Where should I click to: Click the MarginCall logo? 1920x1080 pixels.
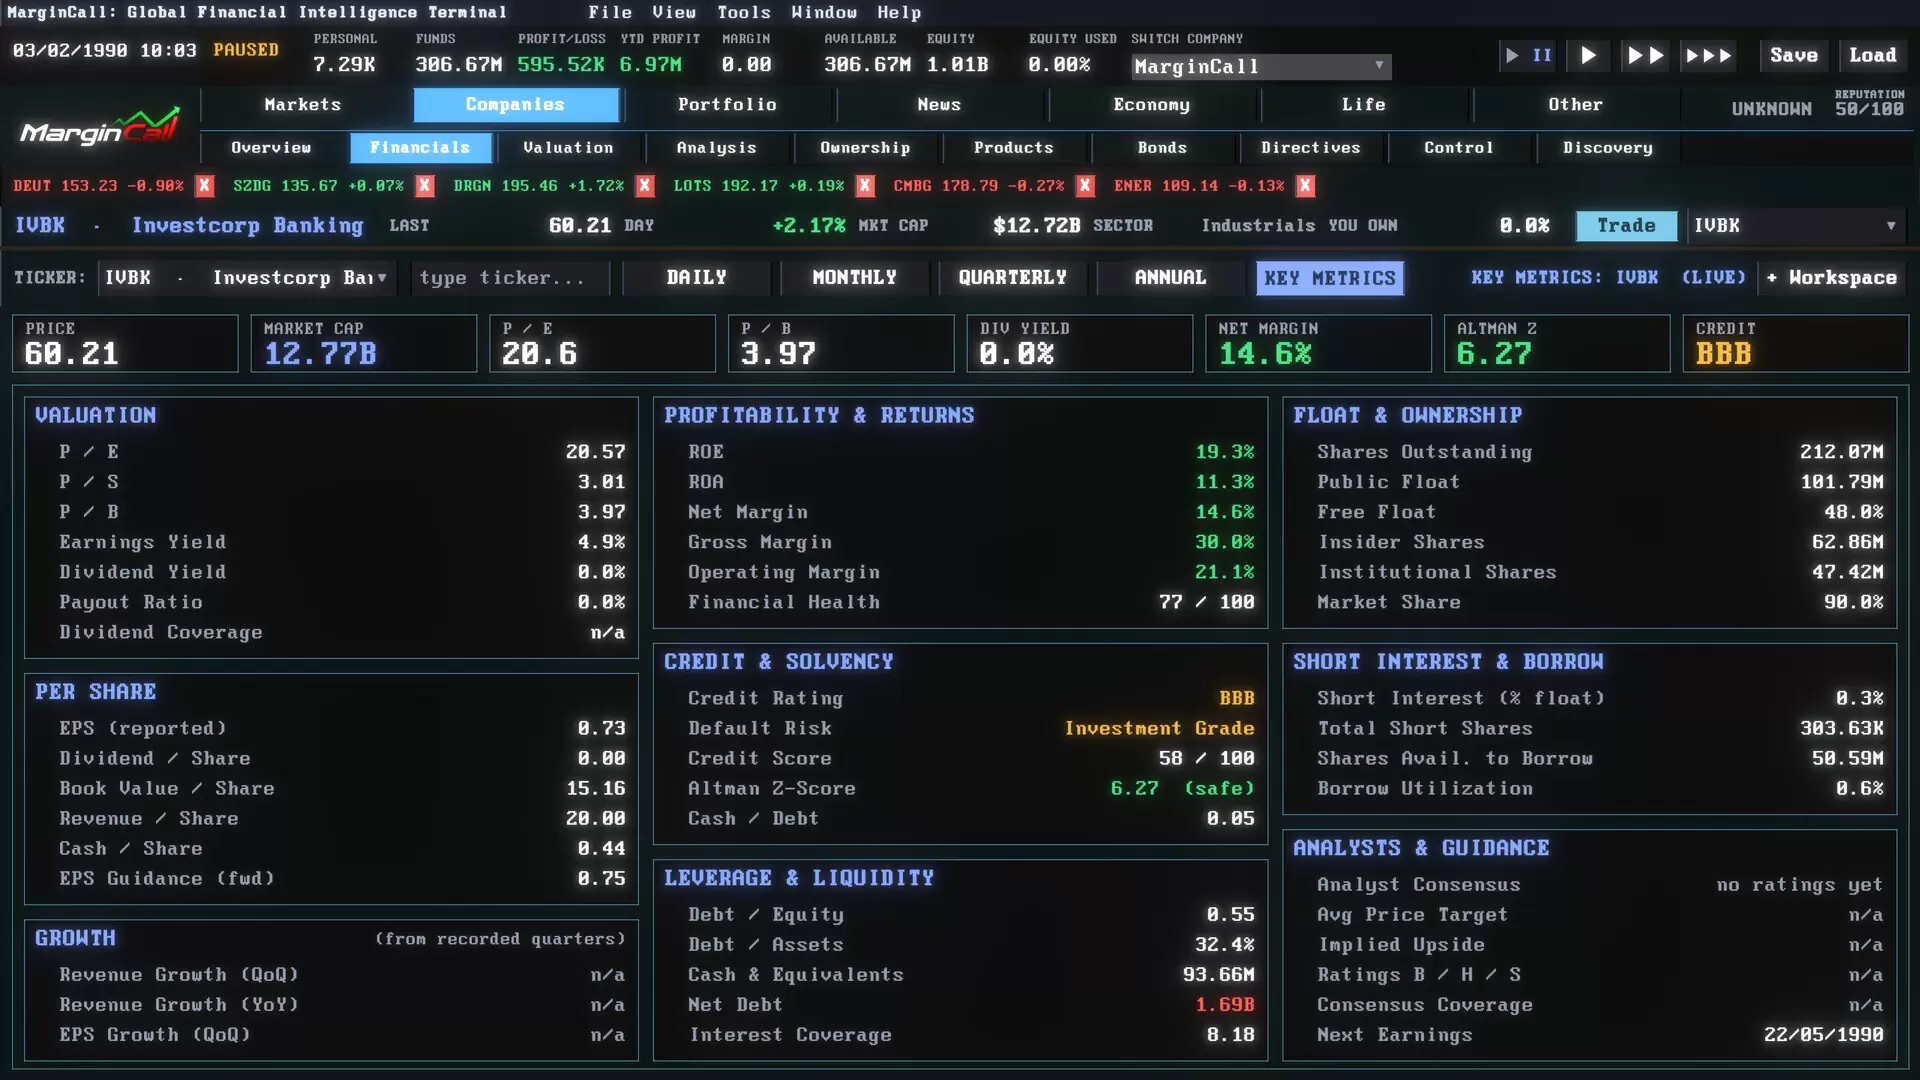(x=100, y=127)
